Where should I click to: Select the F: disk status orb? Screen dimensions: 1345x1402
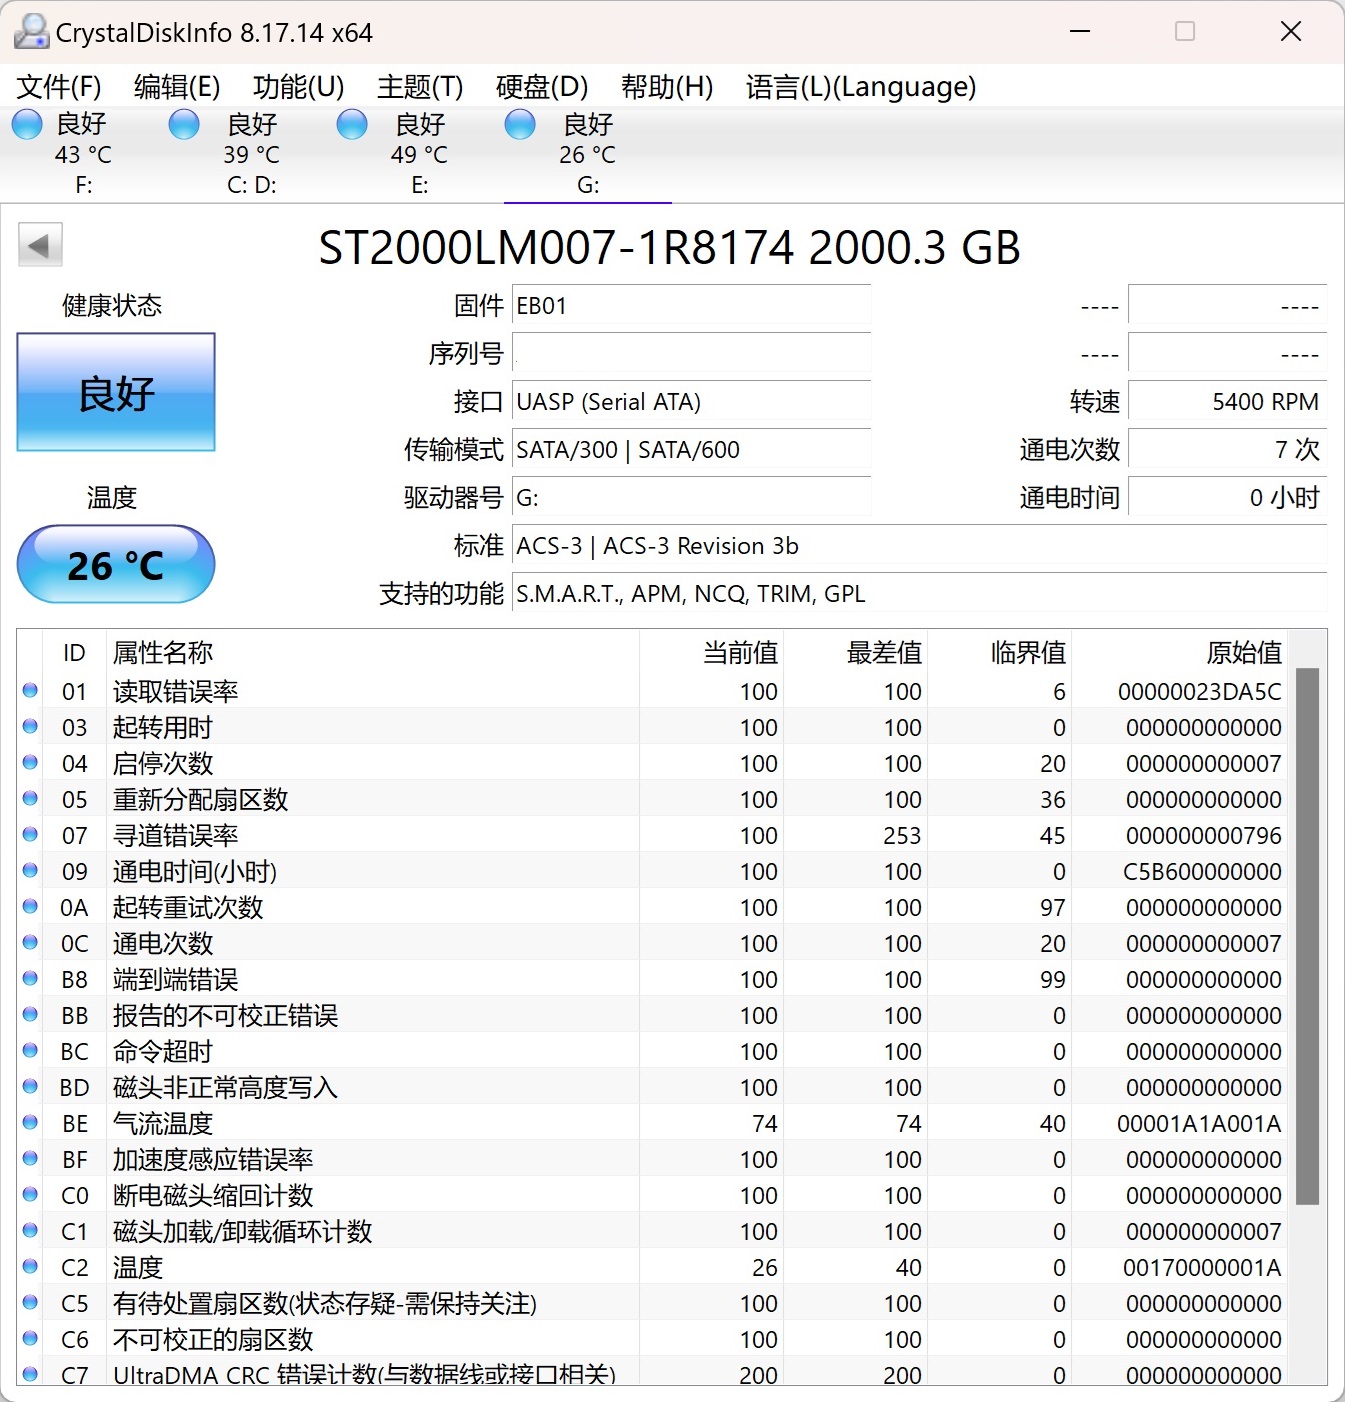(27, 125)
